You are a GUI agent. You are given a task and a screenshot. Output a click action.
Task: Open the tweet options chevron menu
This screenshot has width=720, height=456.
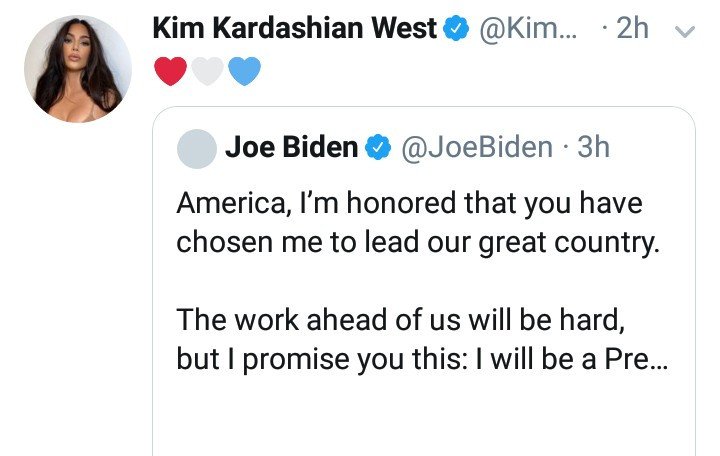685,31
